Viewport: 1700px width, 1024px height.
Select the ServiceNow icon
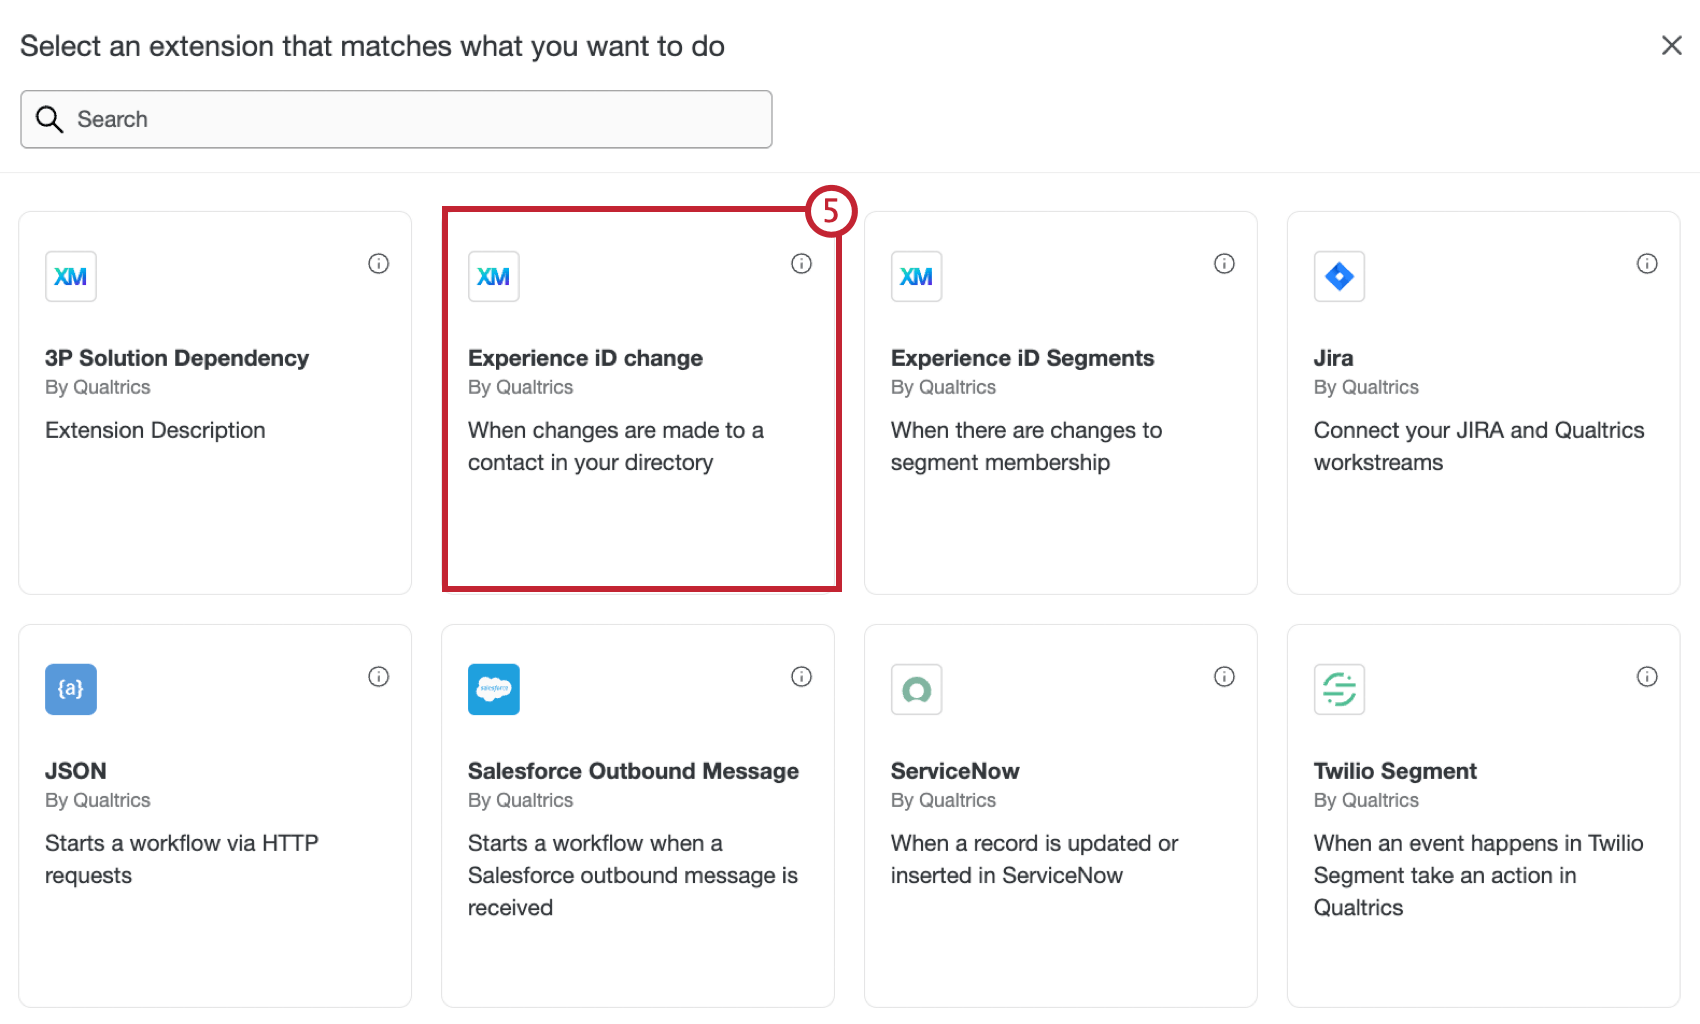[916, 689]
